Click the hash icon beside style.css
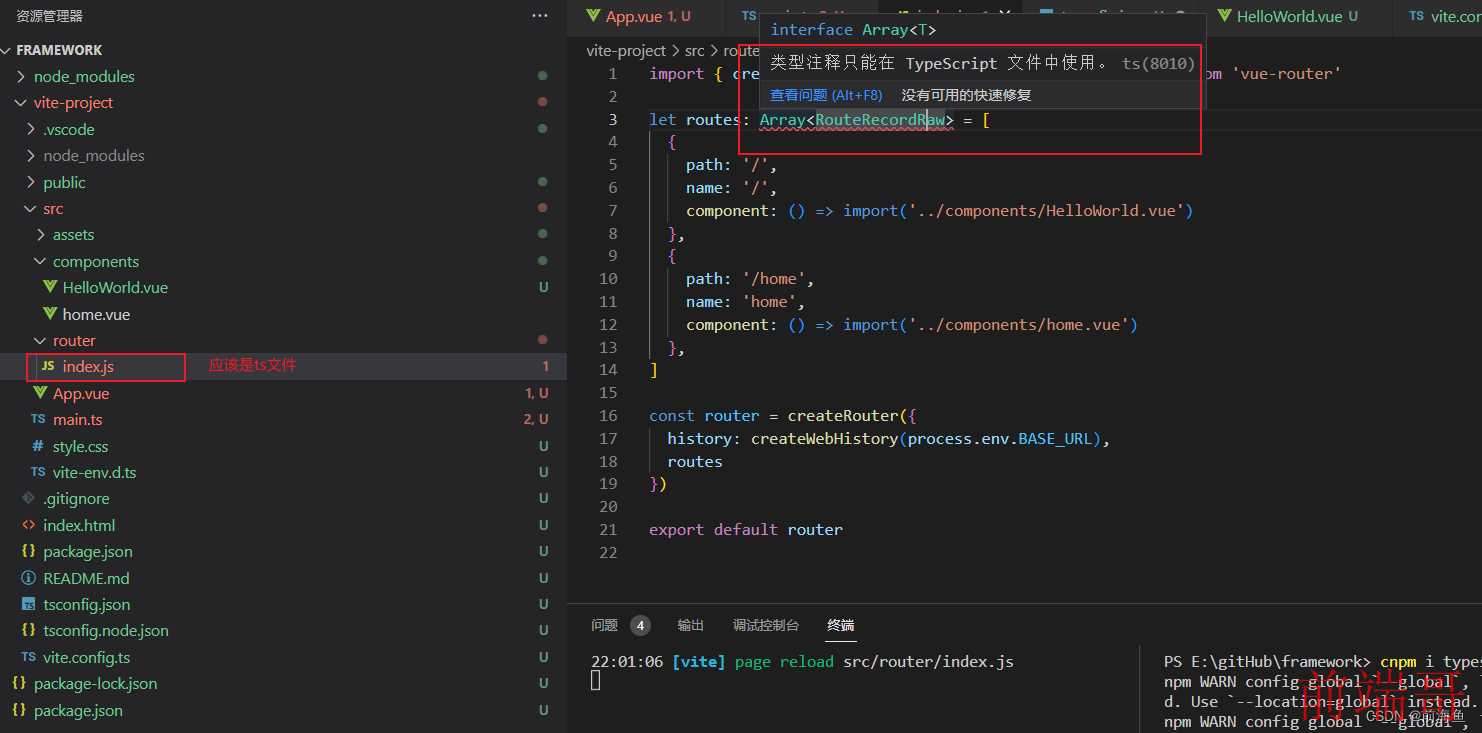The image size is (1482, 733). pos(38,446)
